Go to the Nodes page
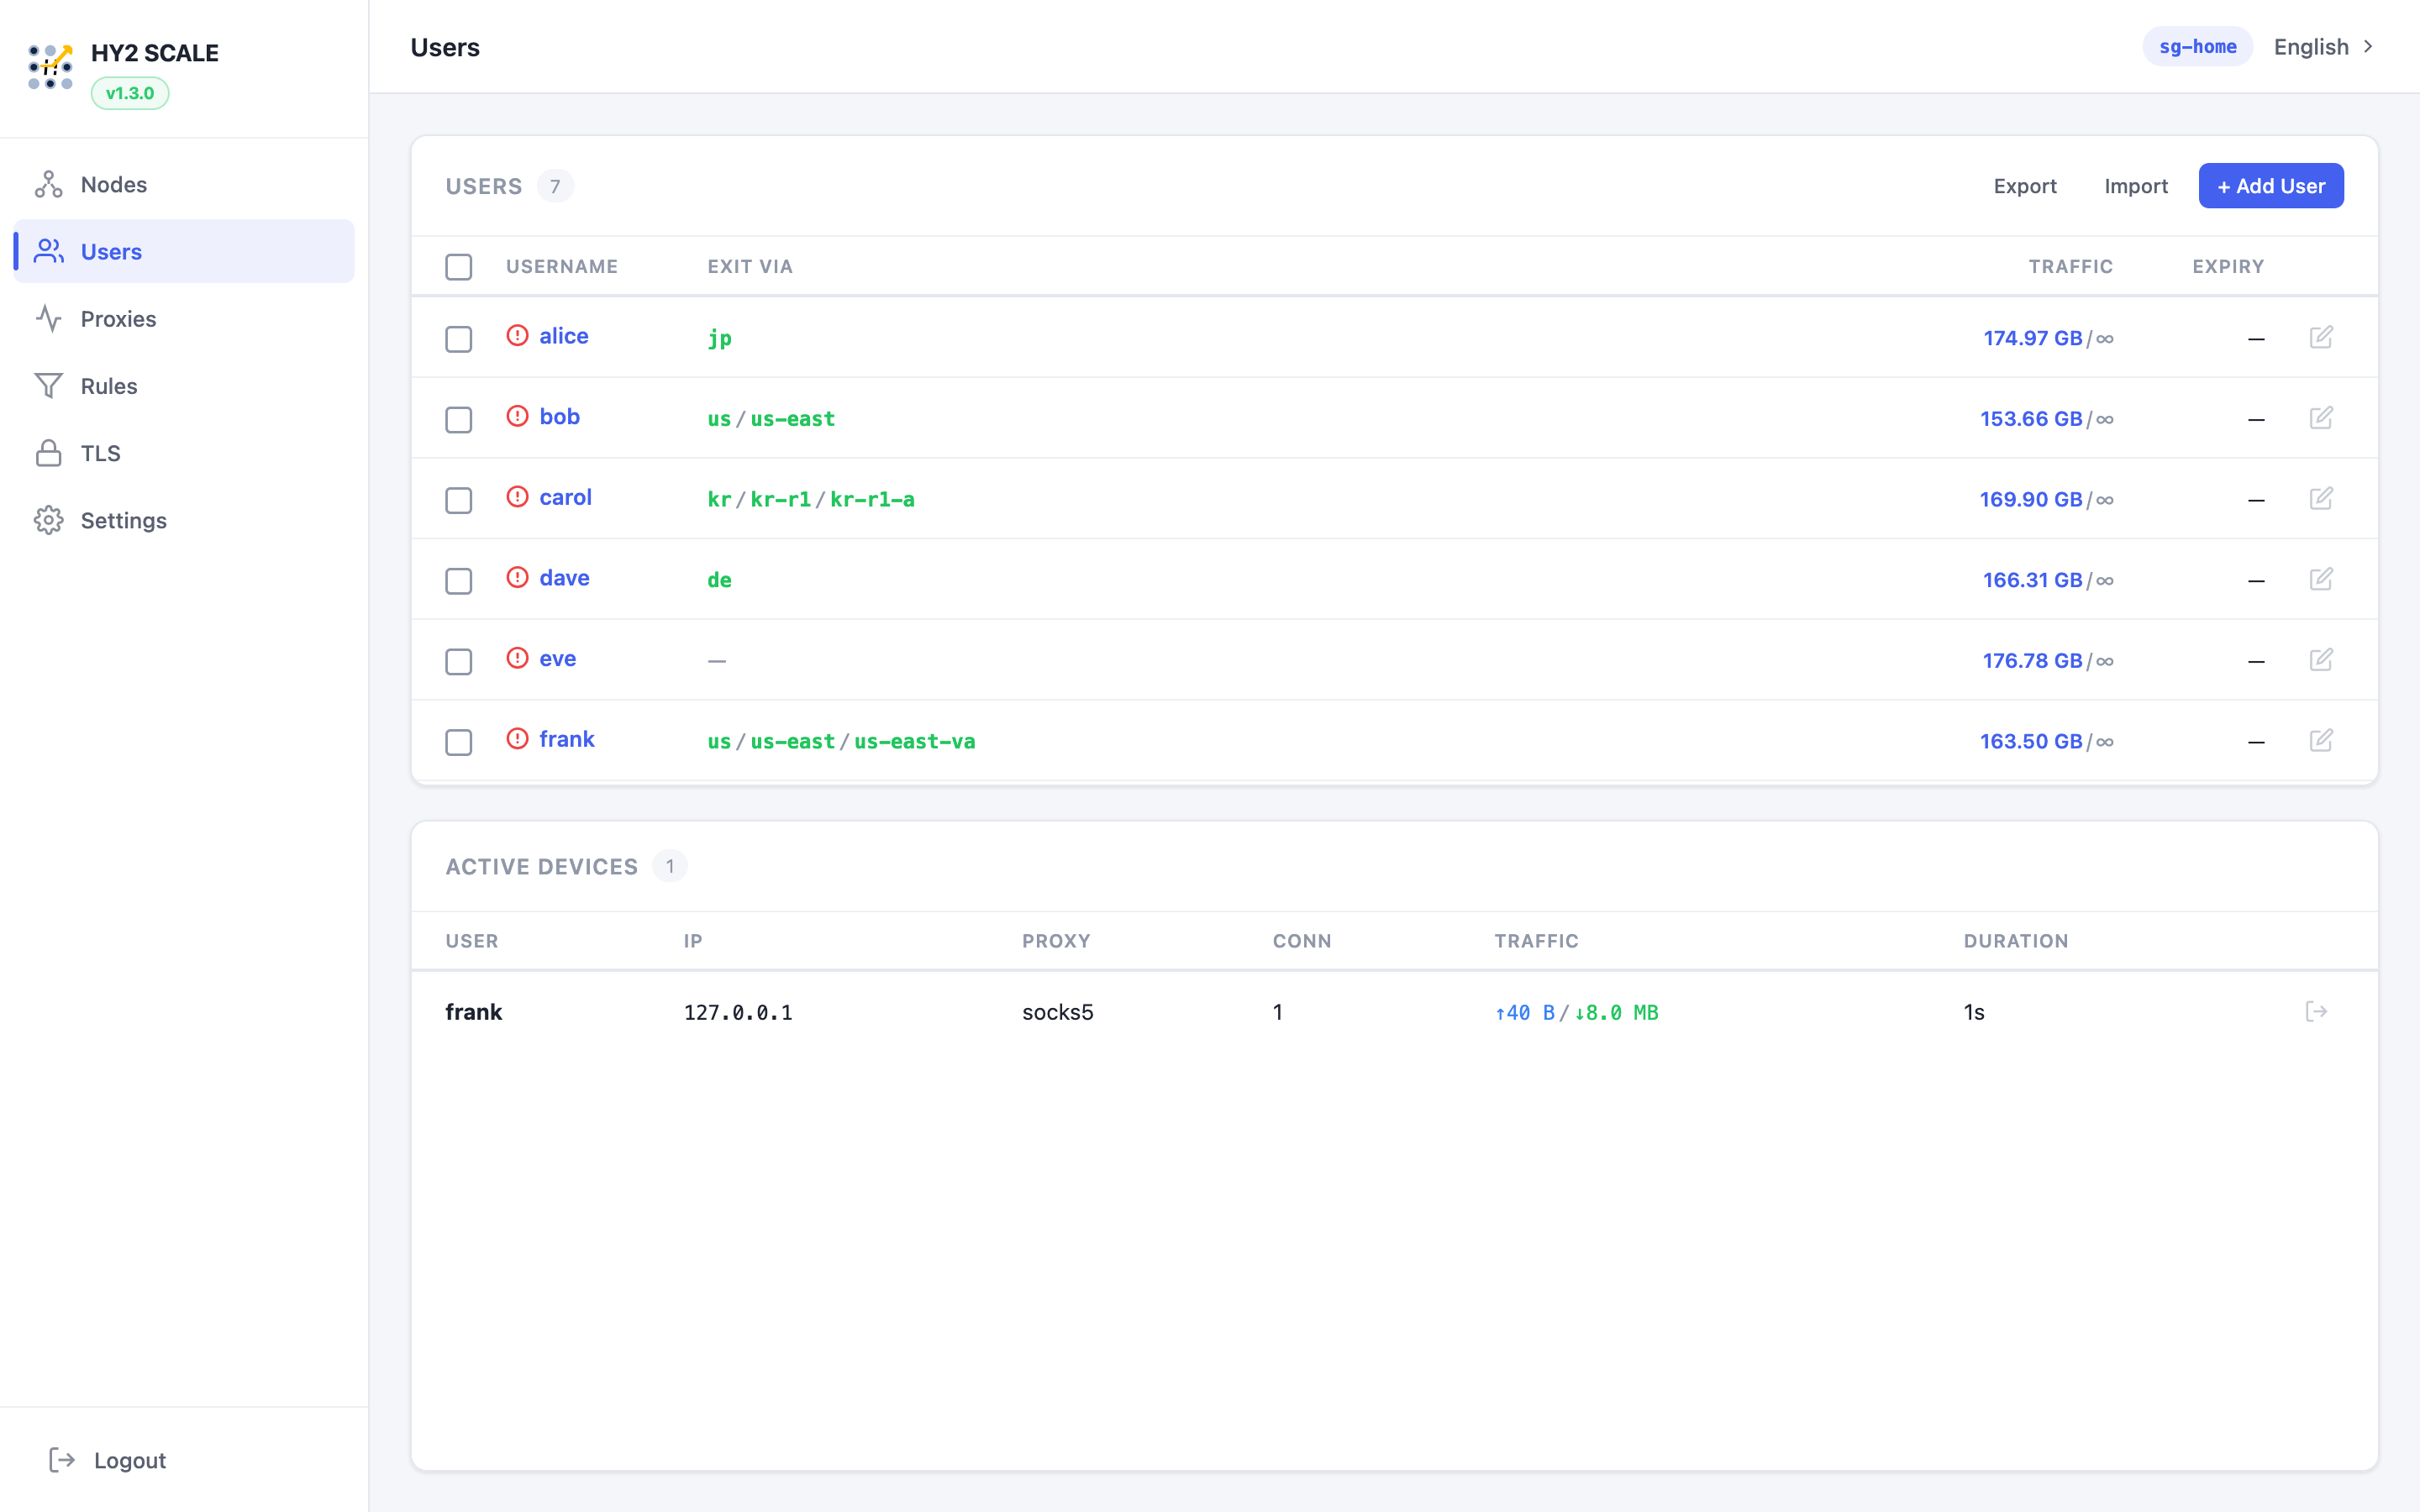The width and height of the screenshot is (2420, 1512). pos(114,185)
